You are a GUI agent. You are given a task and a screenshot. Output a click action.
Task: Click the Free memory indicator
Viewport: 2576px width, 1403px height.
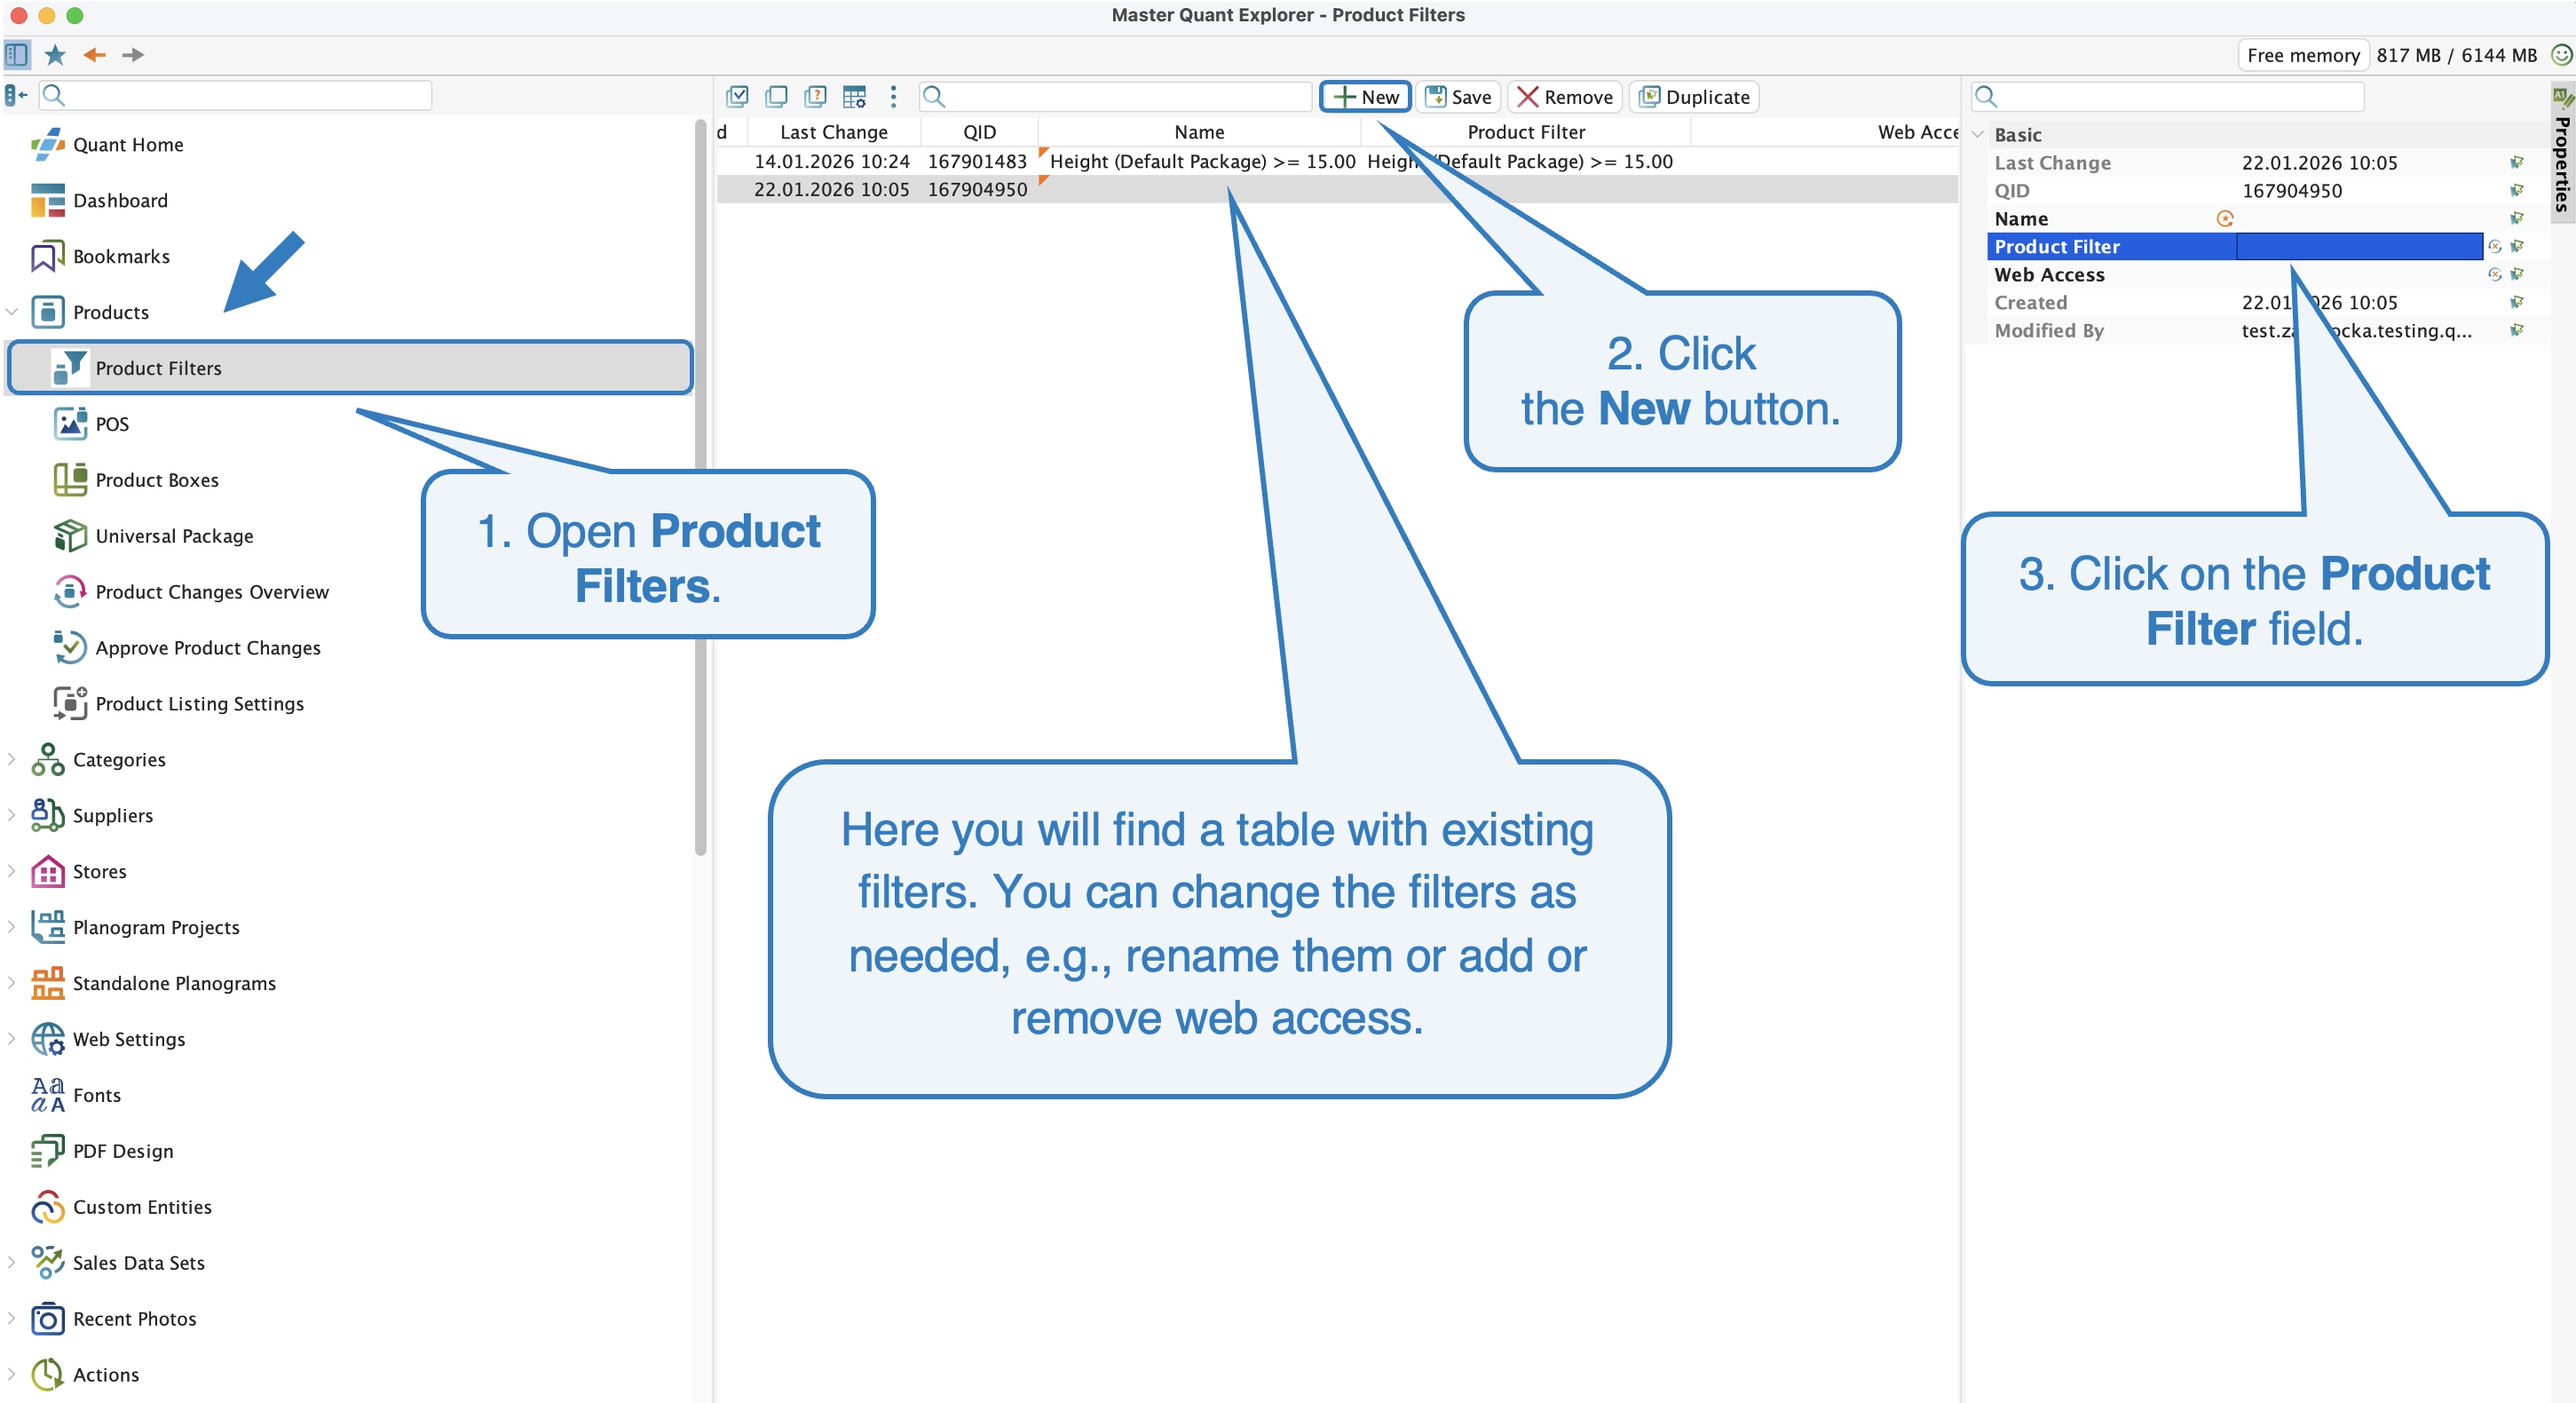2303,55
